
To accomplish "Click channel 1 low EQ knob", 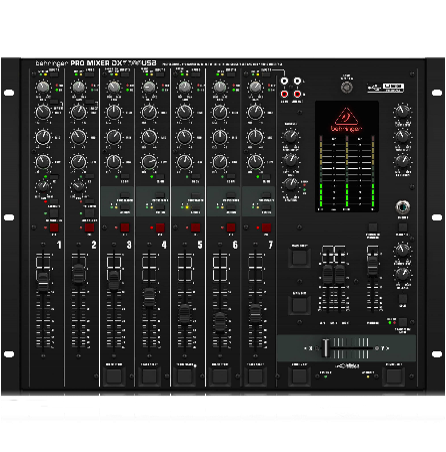I will click(x=43, y=162).
